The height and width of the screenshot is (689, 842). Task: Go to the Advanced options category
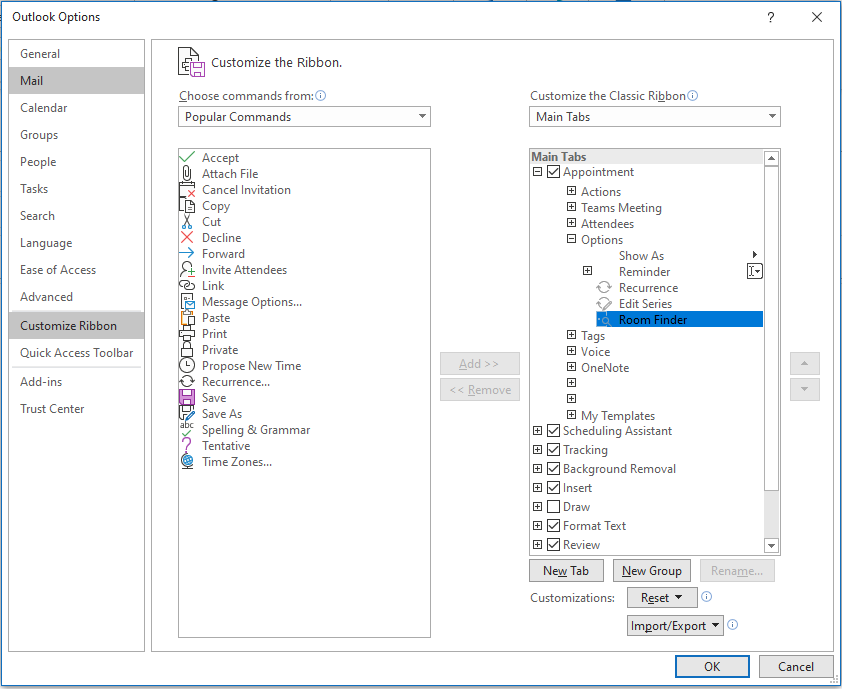[x=76, y=296]
